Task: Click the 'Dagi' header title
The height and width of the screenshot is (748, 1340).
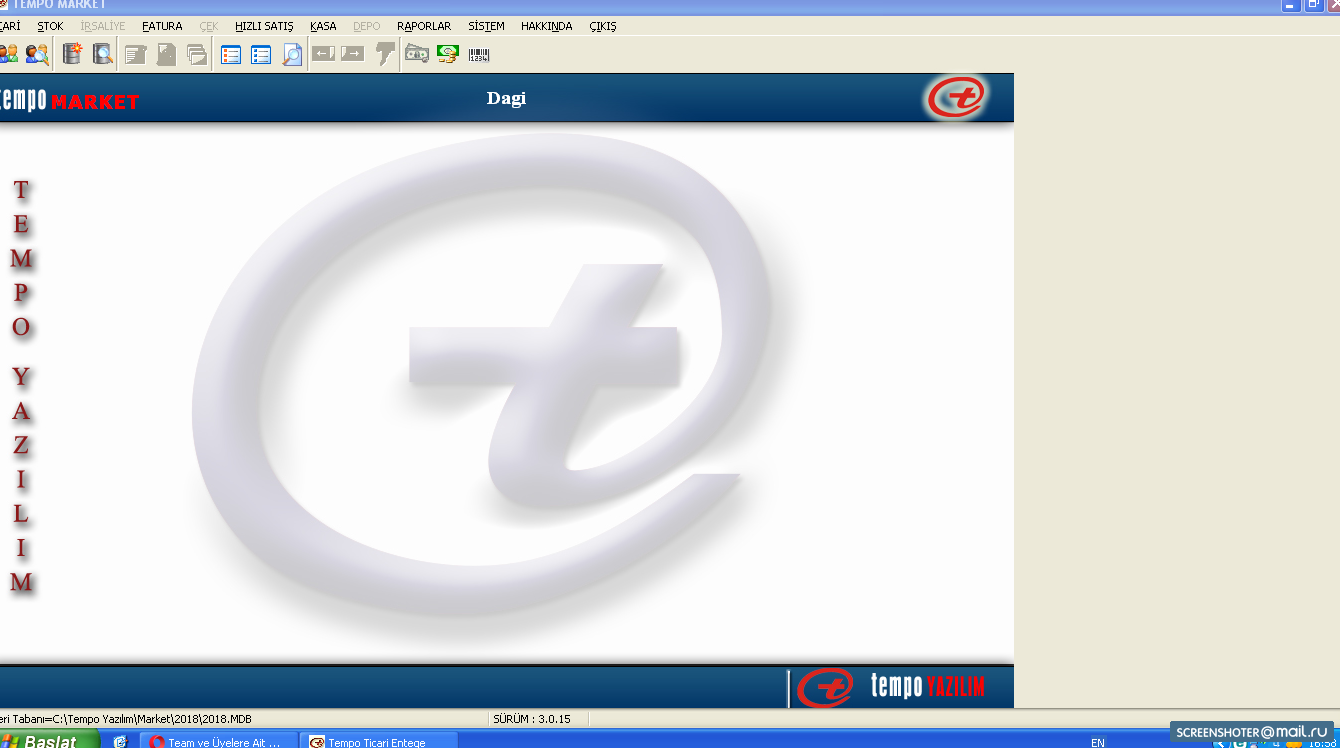Action: point(506,98)
